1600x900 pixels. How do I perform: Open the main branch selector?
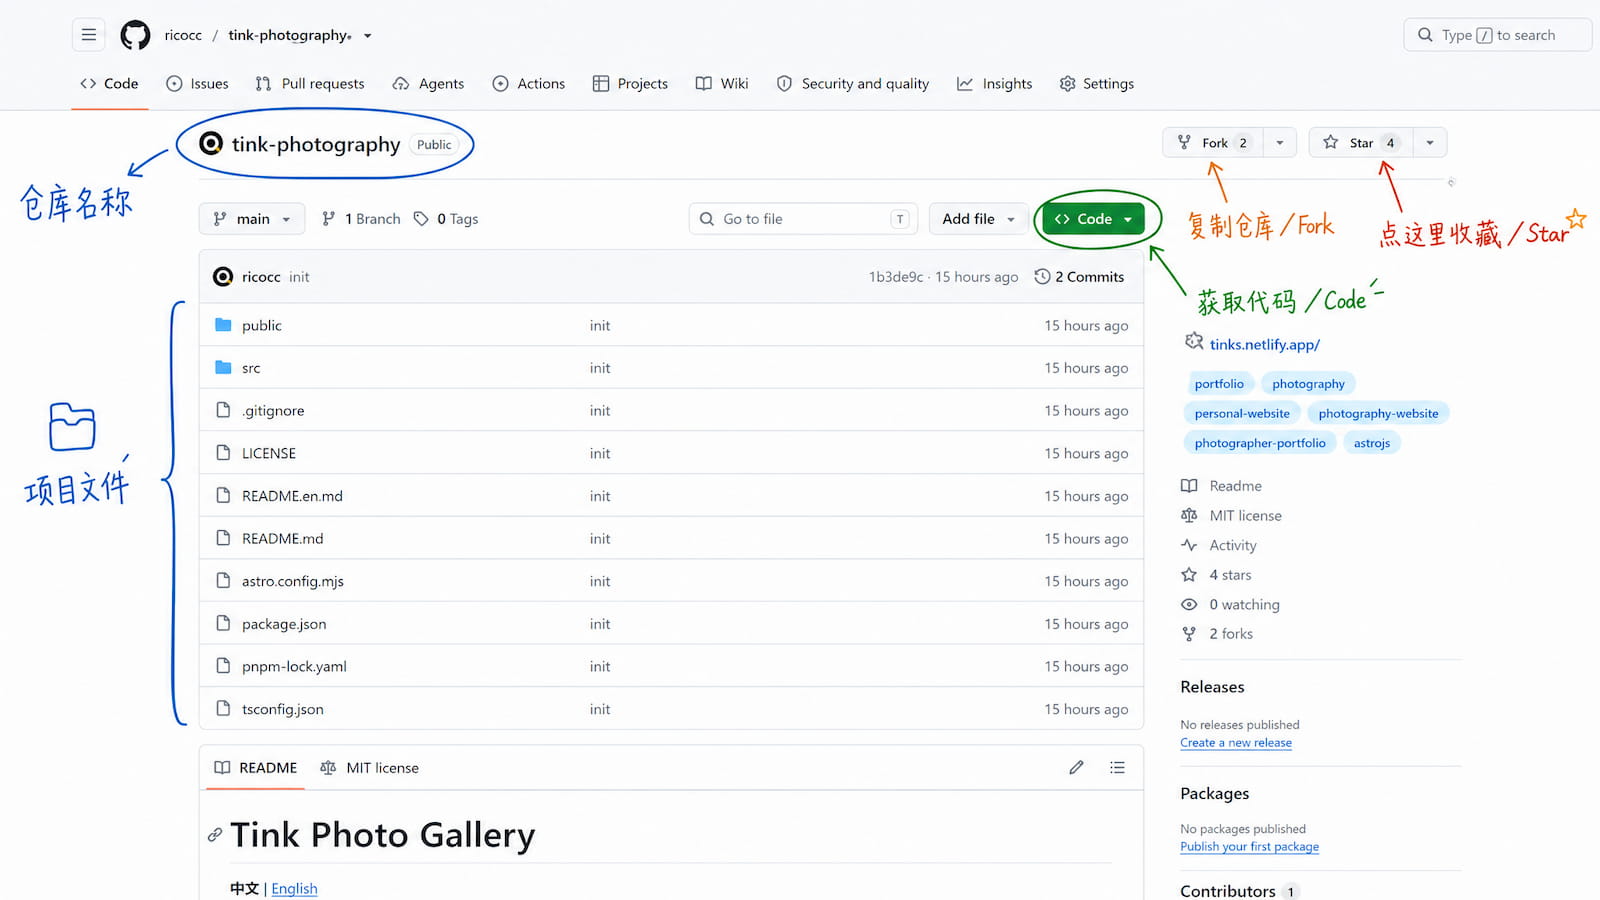tap(252, 219)
